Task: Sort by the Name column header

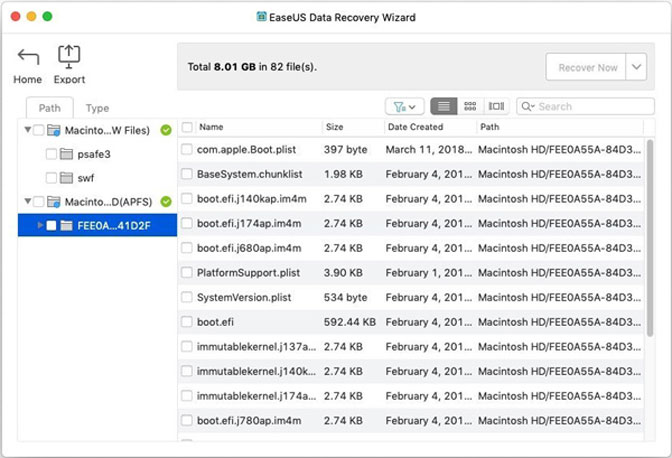Action: point(211,127)
